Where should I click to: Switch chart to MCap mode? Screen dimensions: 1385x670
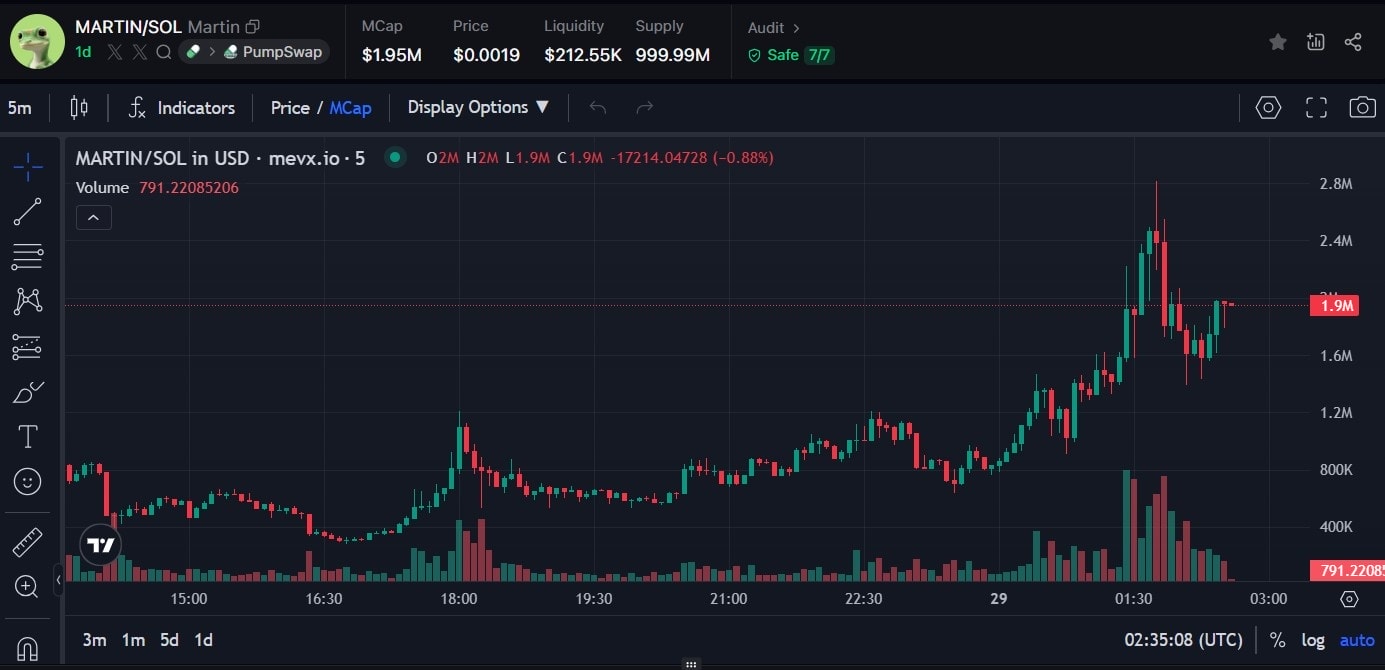coord(350,108)
